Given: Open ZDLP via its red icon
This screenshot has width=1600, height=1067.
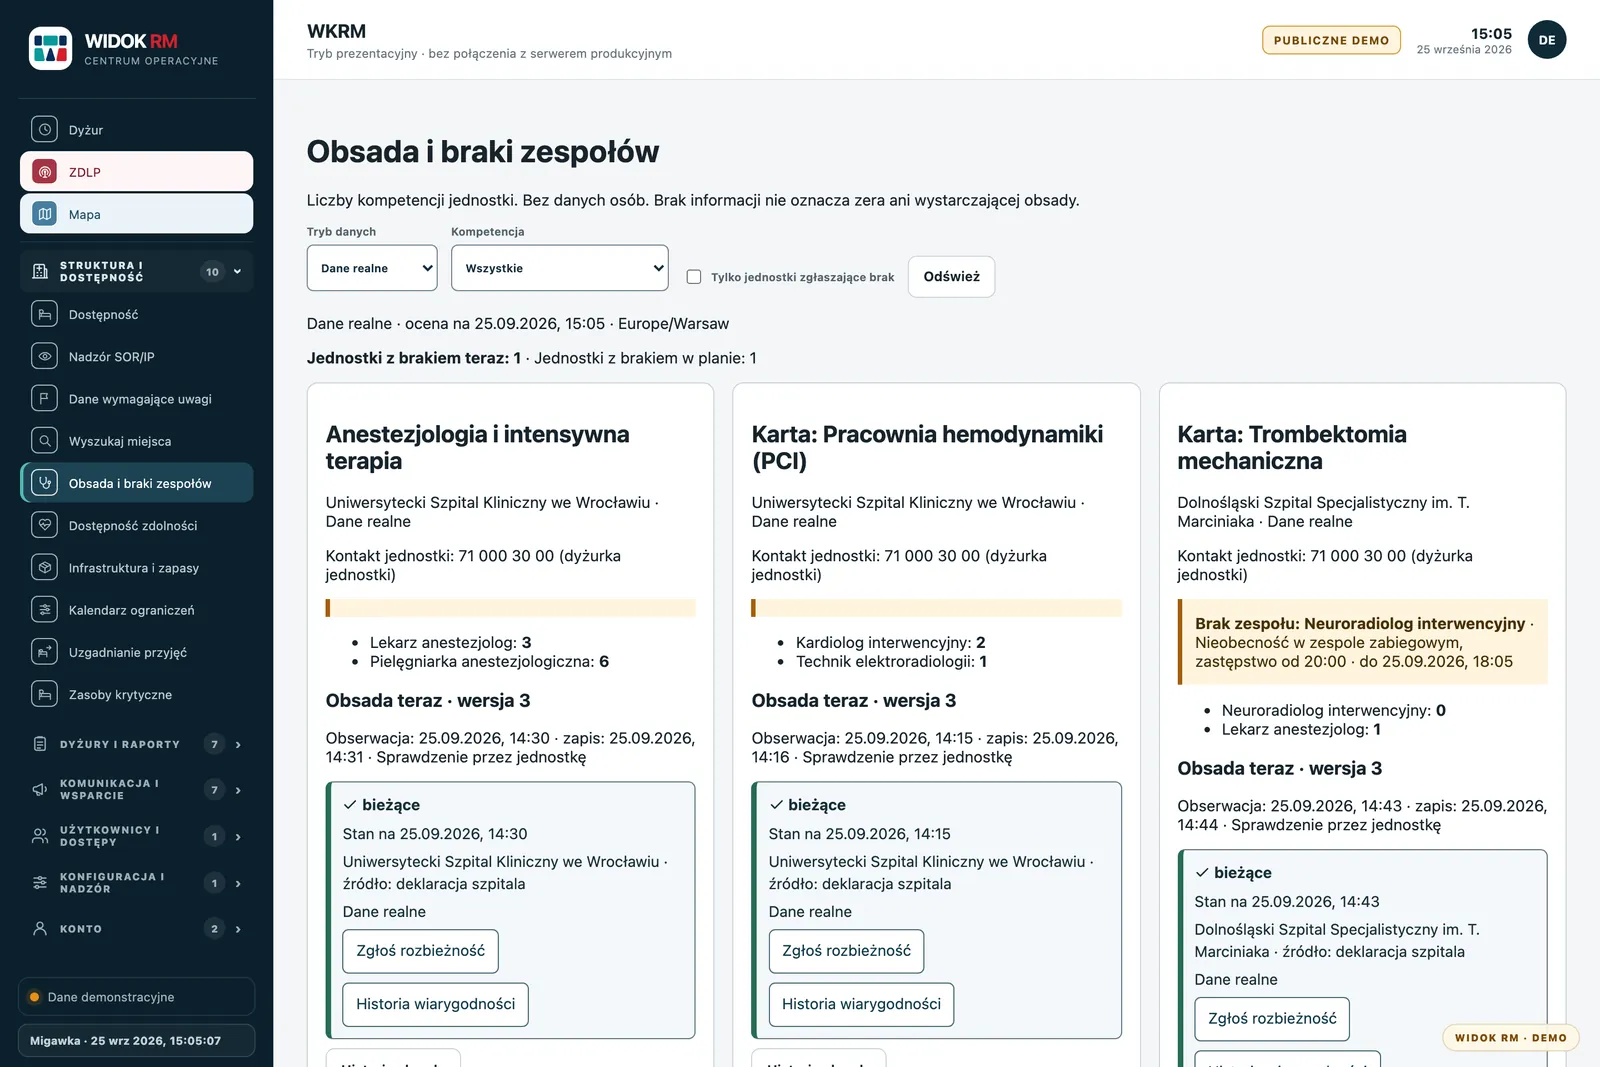Looking at the screenshot, I should (x=44, y=172).
